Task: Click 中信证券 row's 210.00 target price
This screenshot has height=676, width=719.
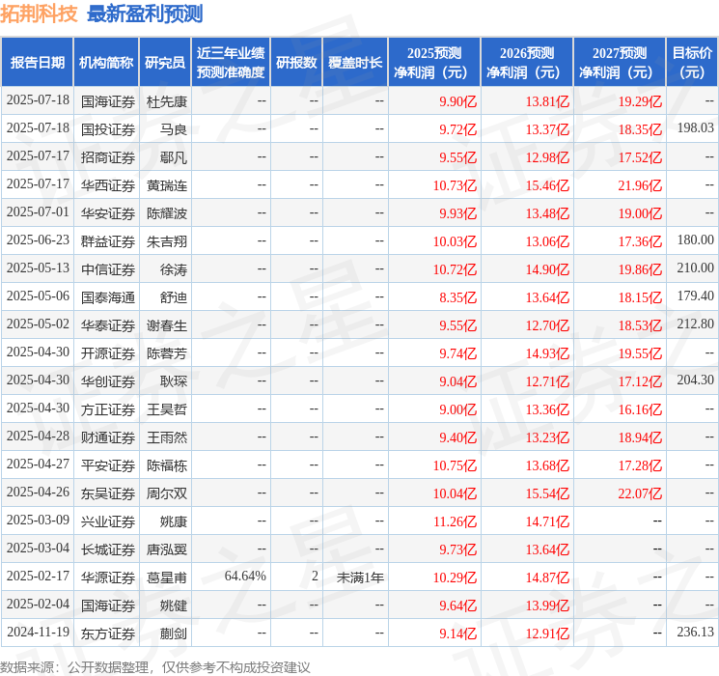Action: point(696,268)
